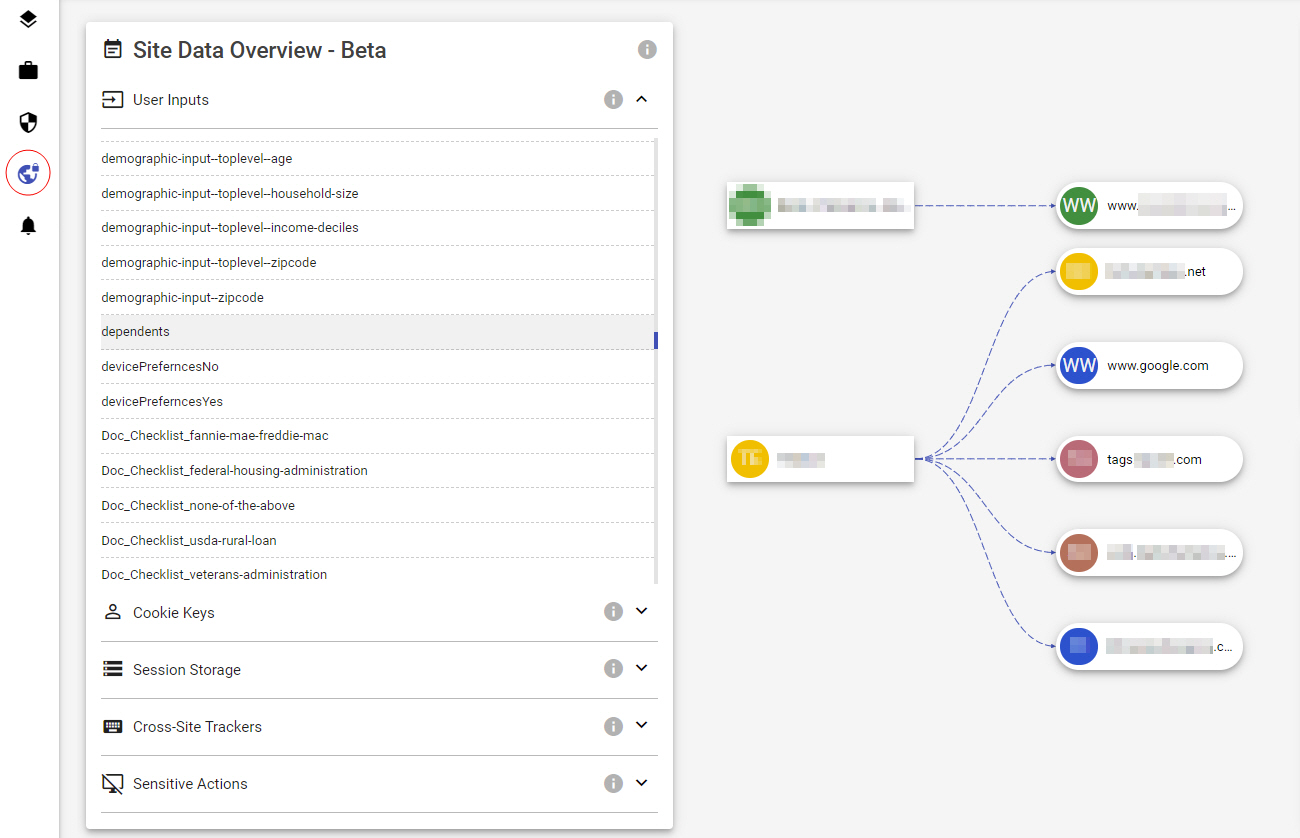Click the Cross-Site Trackers header label

point(197,726)
